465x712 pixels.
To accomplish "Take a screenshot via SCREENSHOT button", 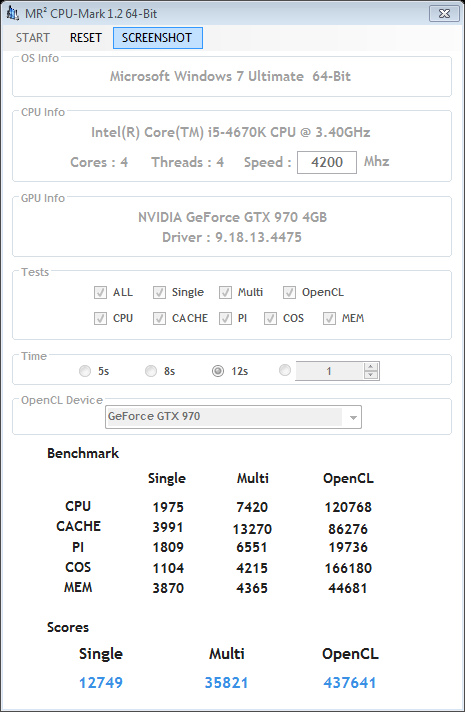I will (x=157, y=38).
